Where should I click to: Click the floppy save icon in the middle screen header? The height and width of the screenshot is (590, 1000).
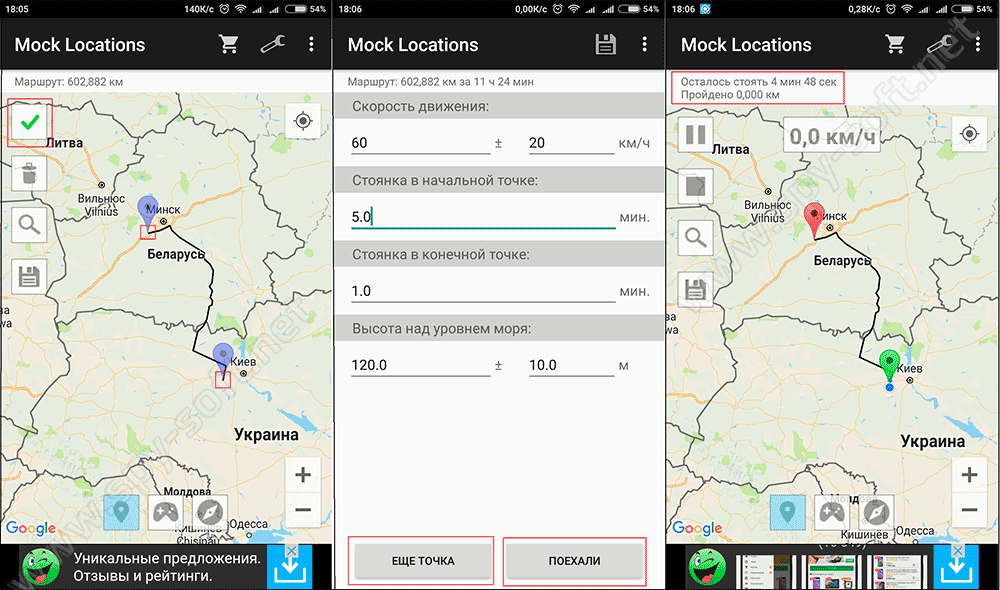605,45
